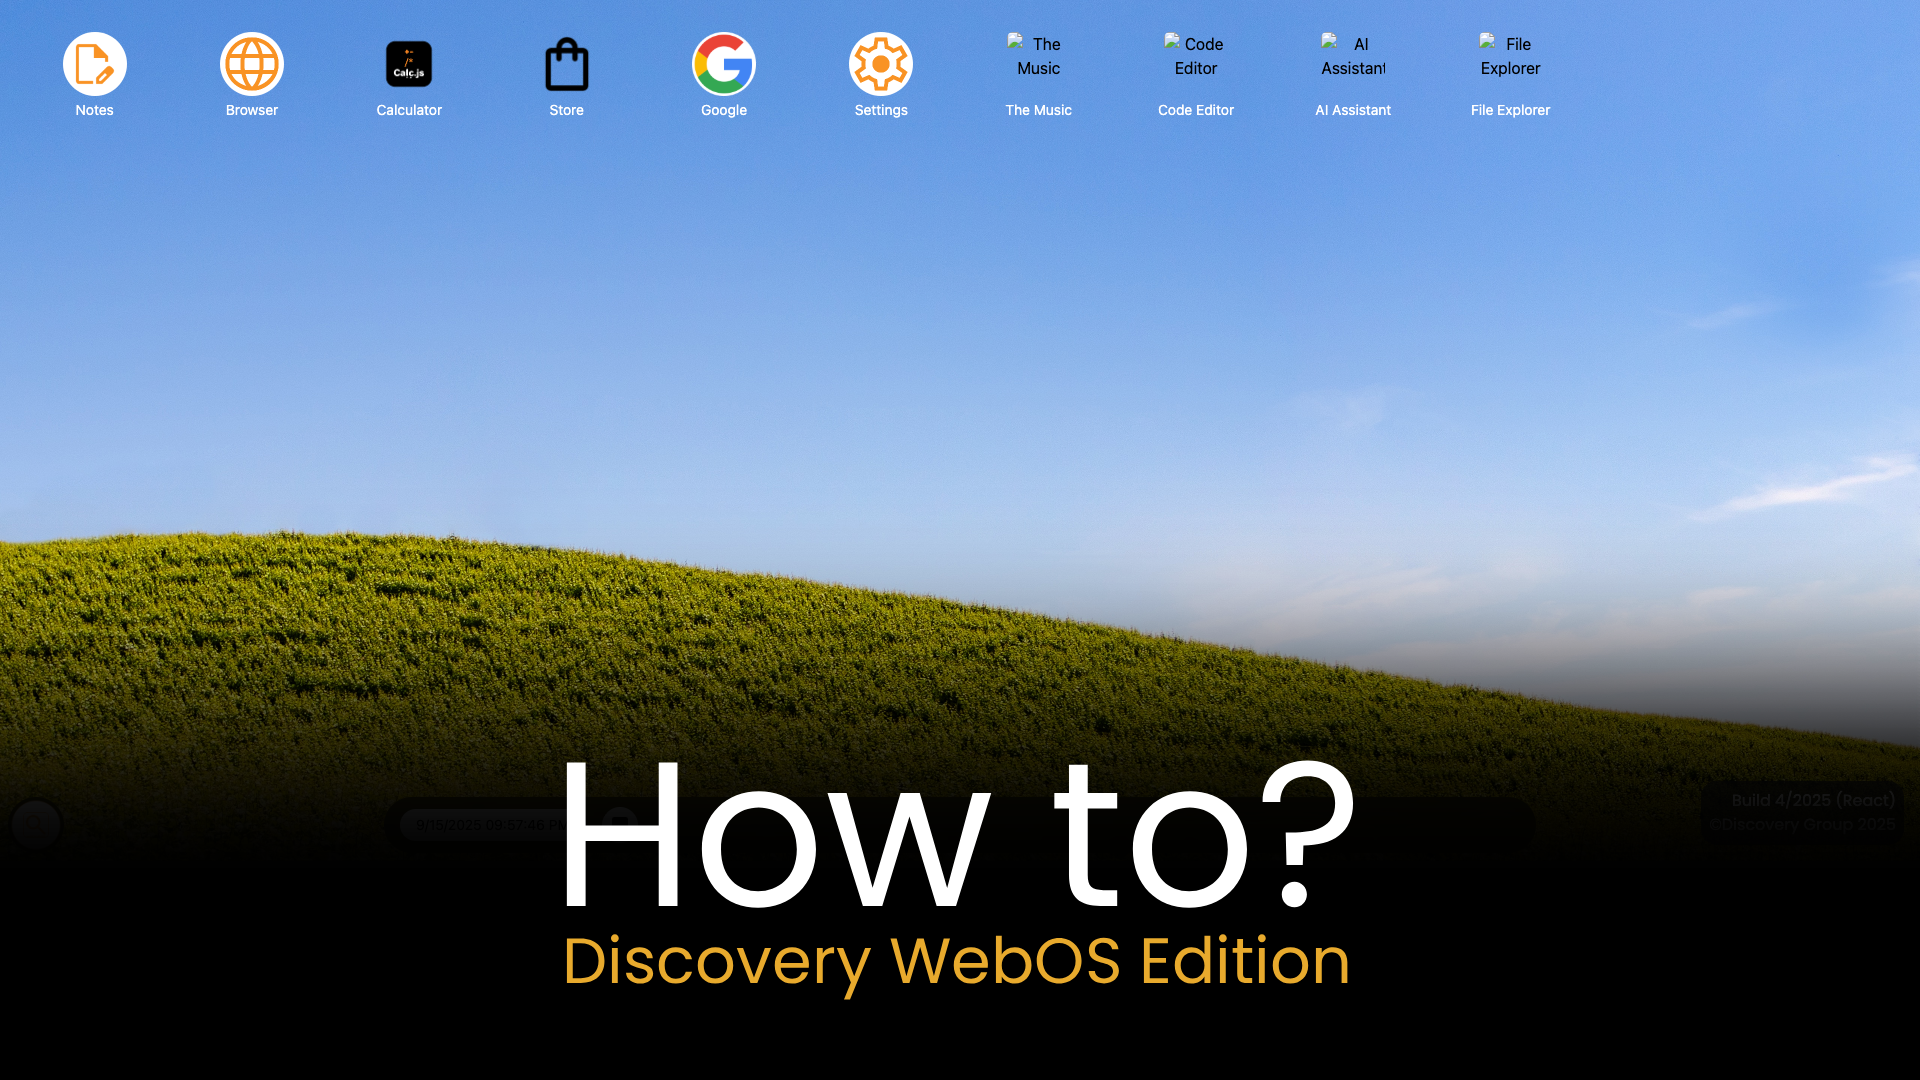The image size is (1920, 1080).
Task: Click the Build 4/2025 (React) text
Action: (x=1812, y=800)
